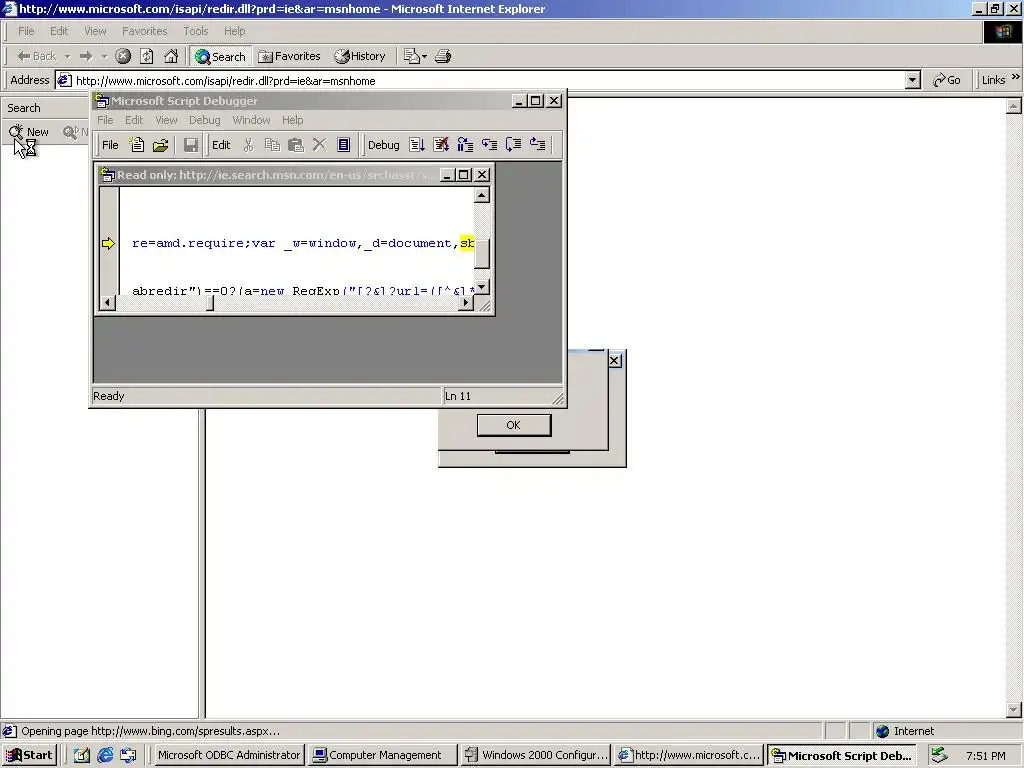Click Open folder icon in Script Debugger
This screenshot has height=768, width=1024.
tap(161, 145)
